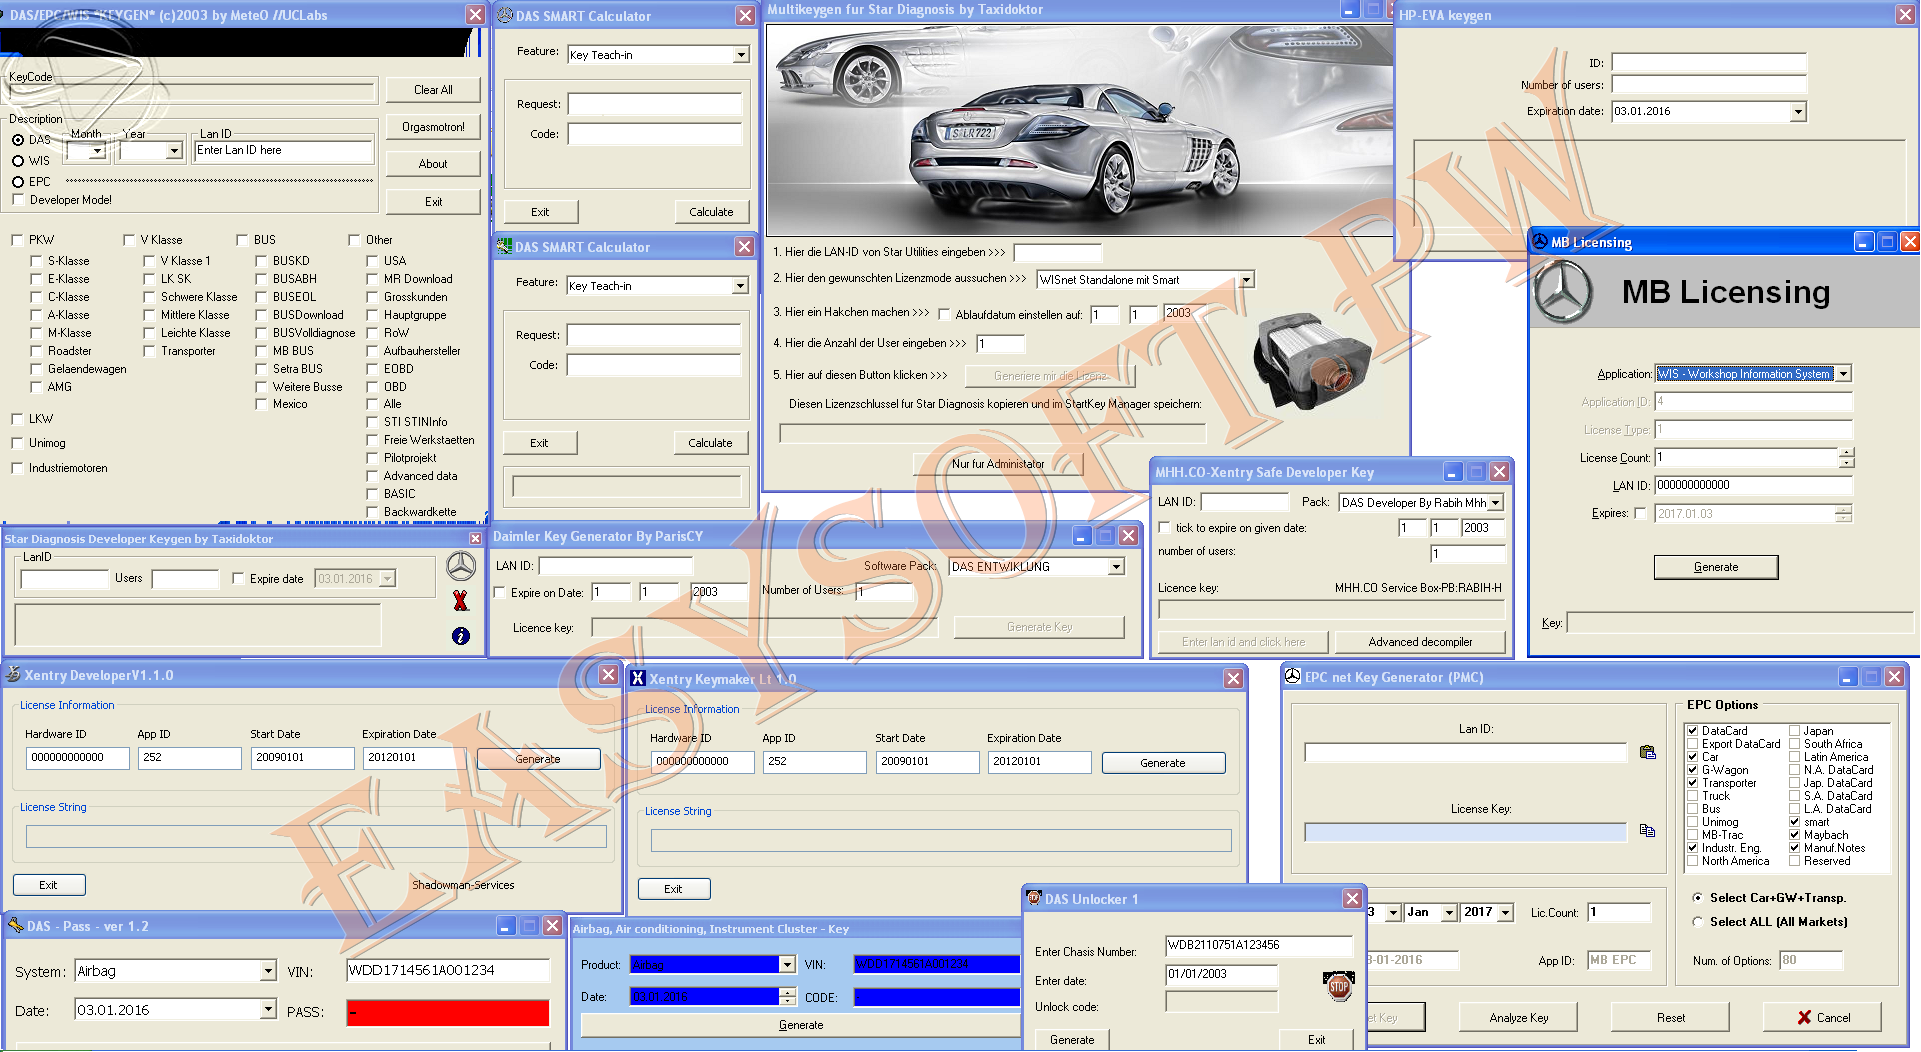Screen dimensions: 1921x1052
Task: Click EPC net Key Generator title bar star icon
Action: pos(1292,676)
